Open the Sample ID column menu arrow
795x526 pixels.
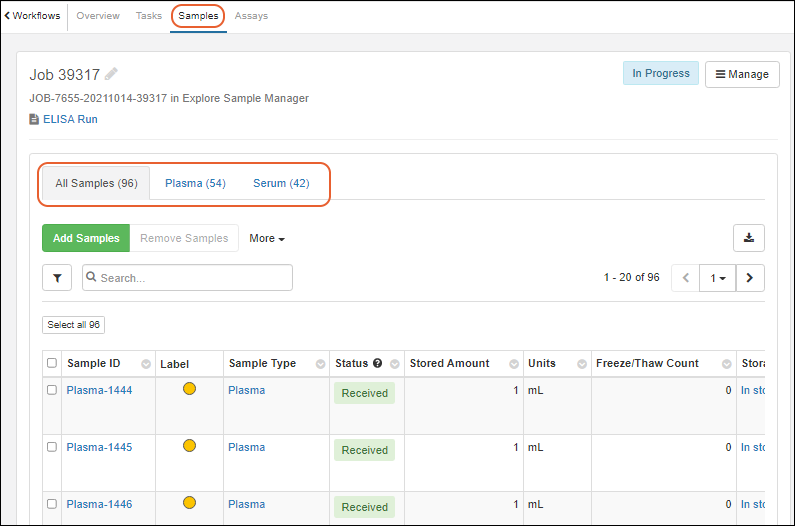tap(146, 364)
